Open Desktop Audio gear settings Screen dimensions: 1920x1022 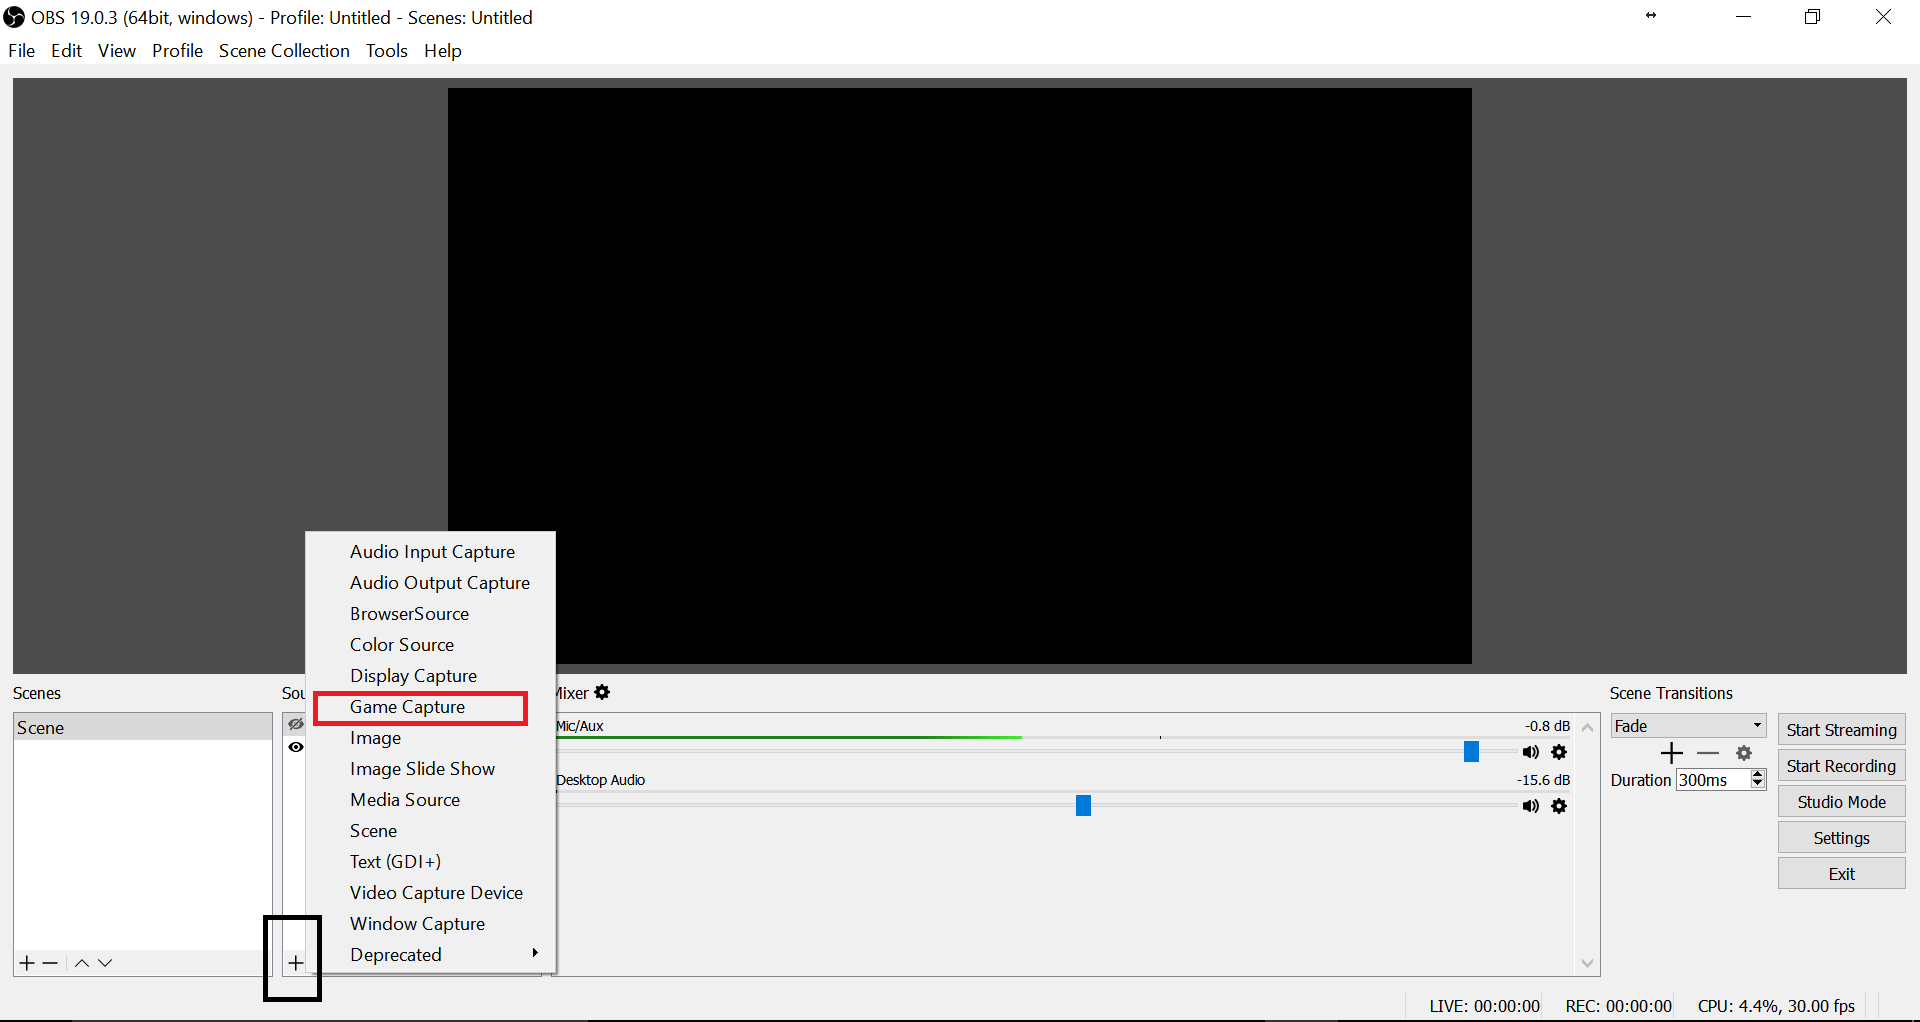(x=1559, y=806)
